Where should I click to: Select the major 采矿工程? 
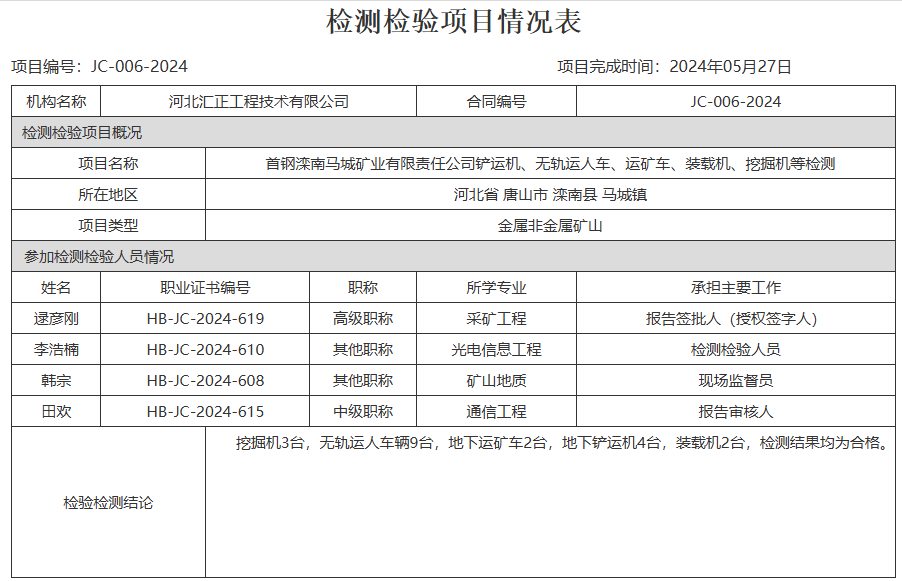pyautogui.click(x=496, y=319)
